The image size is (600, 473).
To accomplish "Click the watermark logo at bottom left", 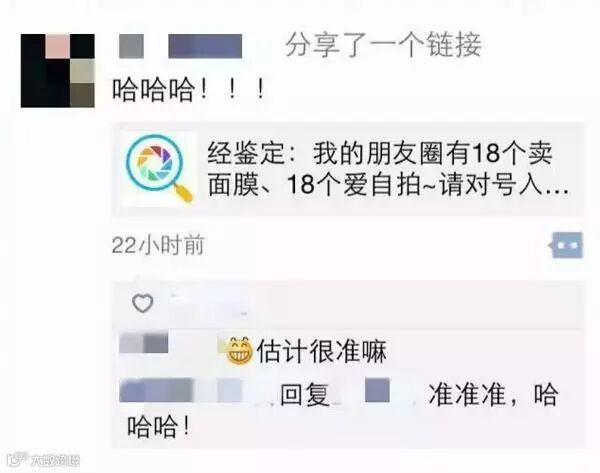I will (43, 459).
